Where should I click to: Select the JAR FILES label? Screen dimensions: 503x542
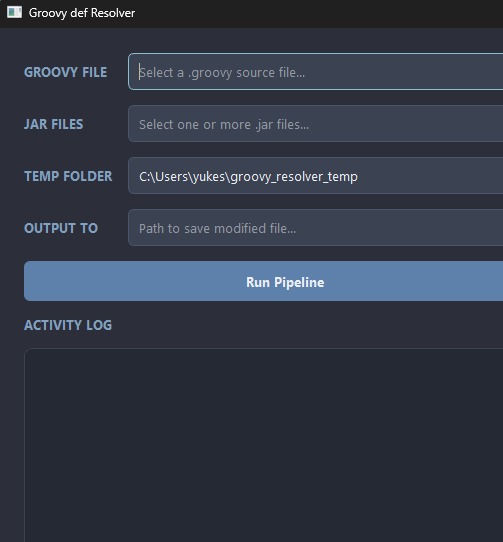coord(54,124)
